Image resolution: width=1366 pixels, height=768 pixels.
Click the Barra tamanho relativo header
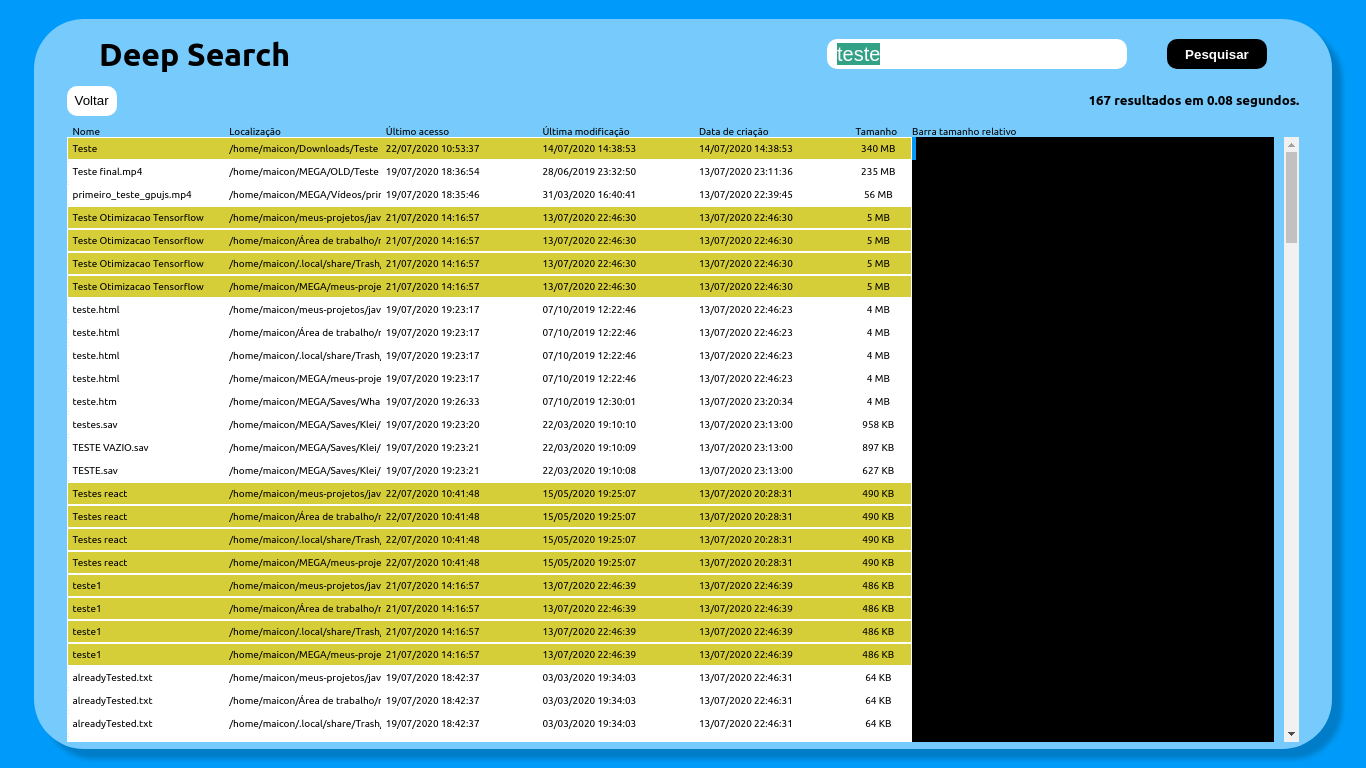pos(964,131)
